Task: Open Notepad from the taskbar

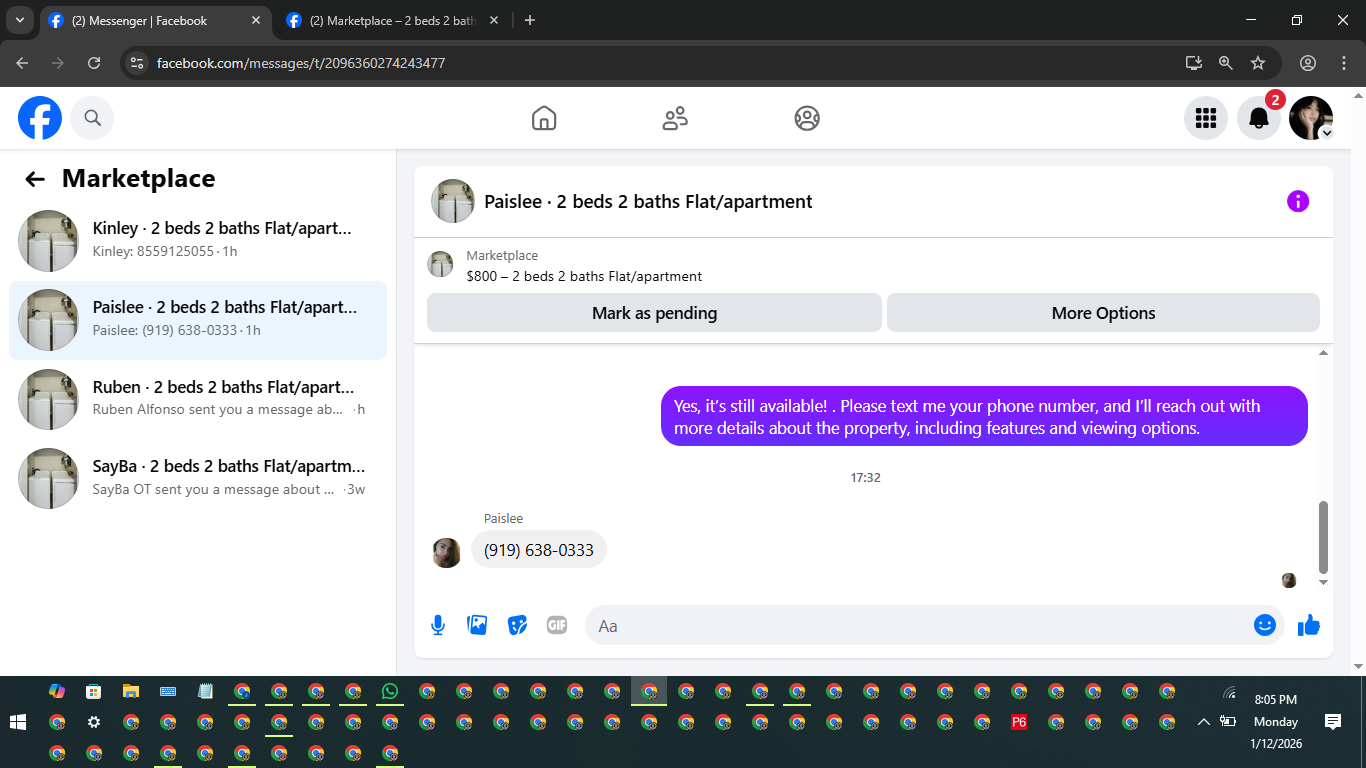Action: (x=205, y=691)
